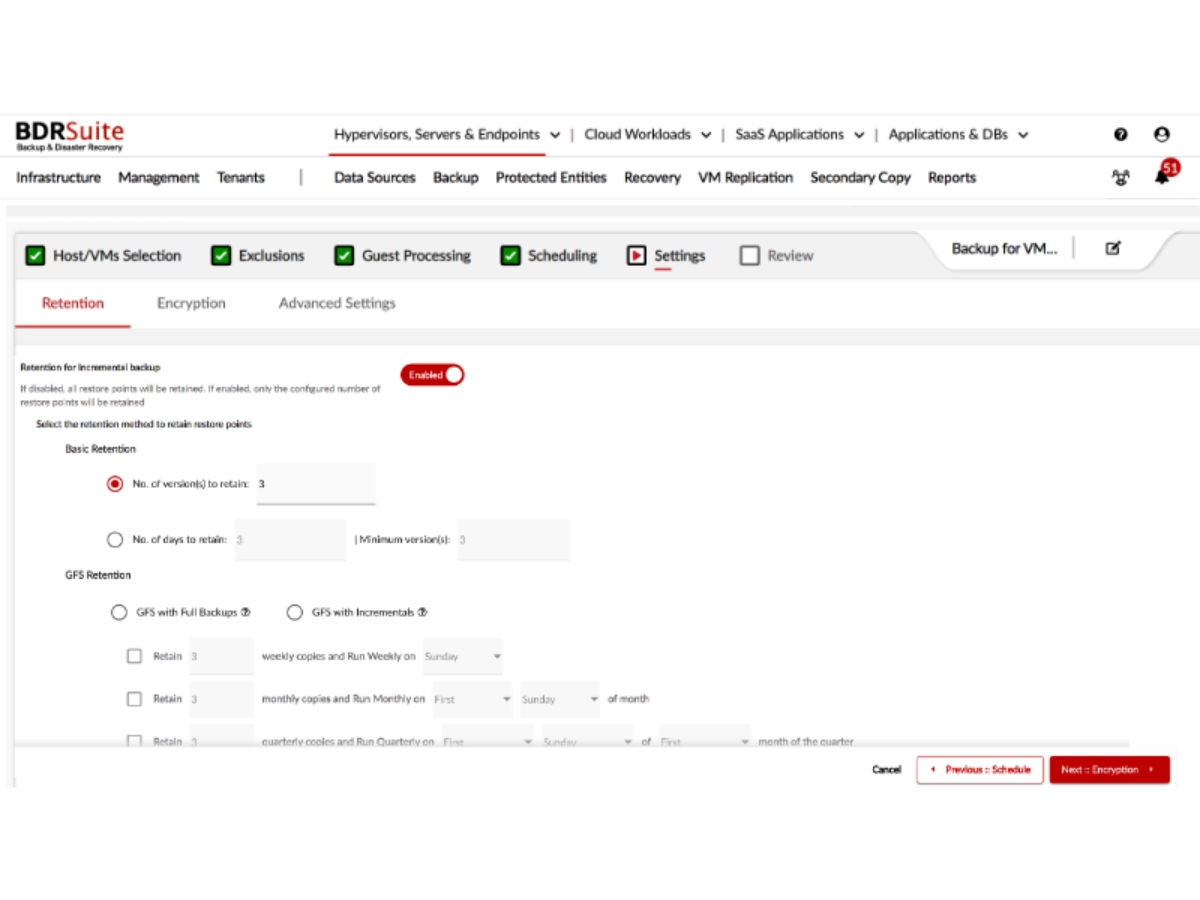1200x900 pixels.
Task: Open the help question mark icon
Action: click(x=1121, y=134)
